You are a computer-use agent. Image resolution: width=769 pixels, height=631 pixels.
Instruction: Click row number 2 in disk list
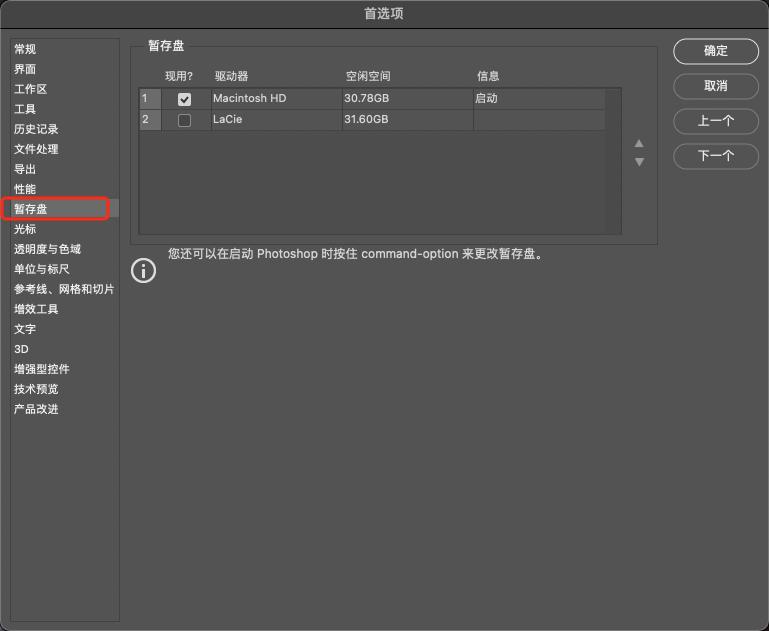click(x=150, y=120)
